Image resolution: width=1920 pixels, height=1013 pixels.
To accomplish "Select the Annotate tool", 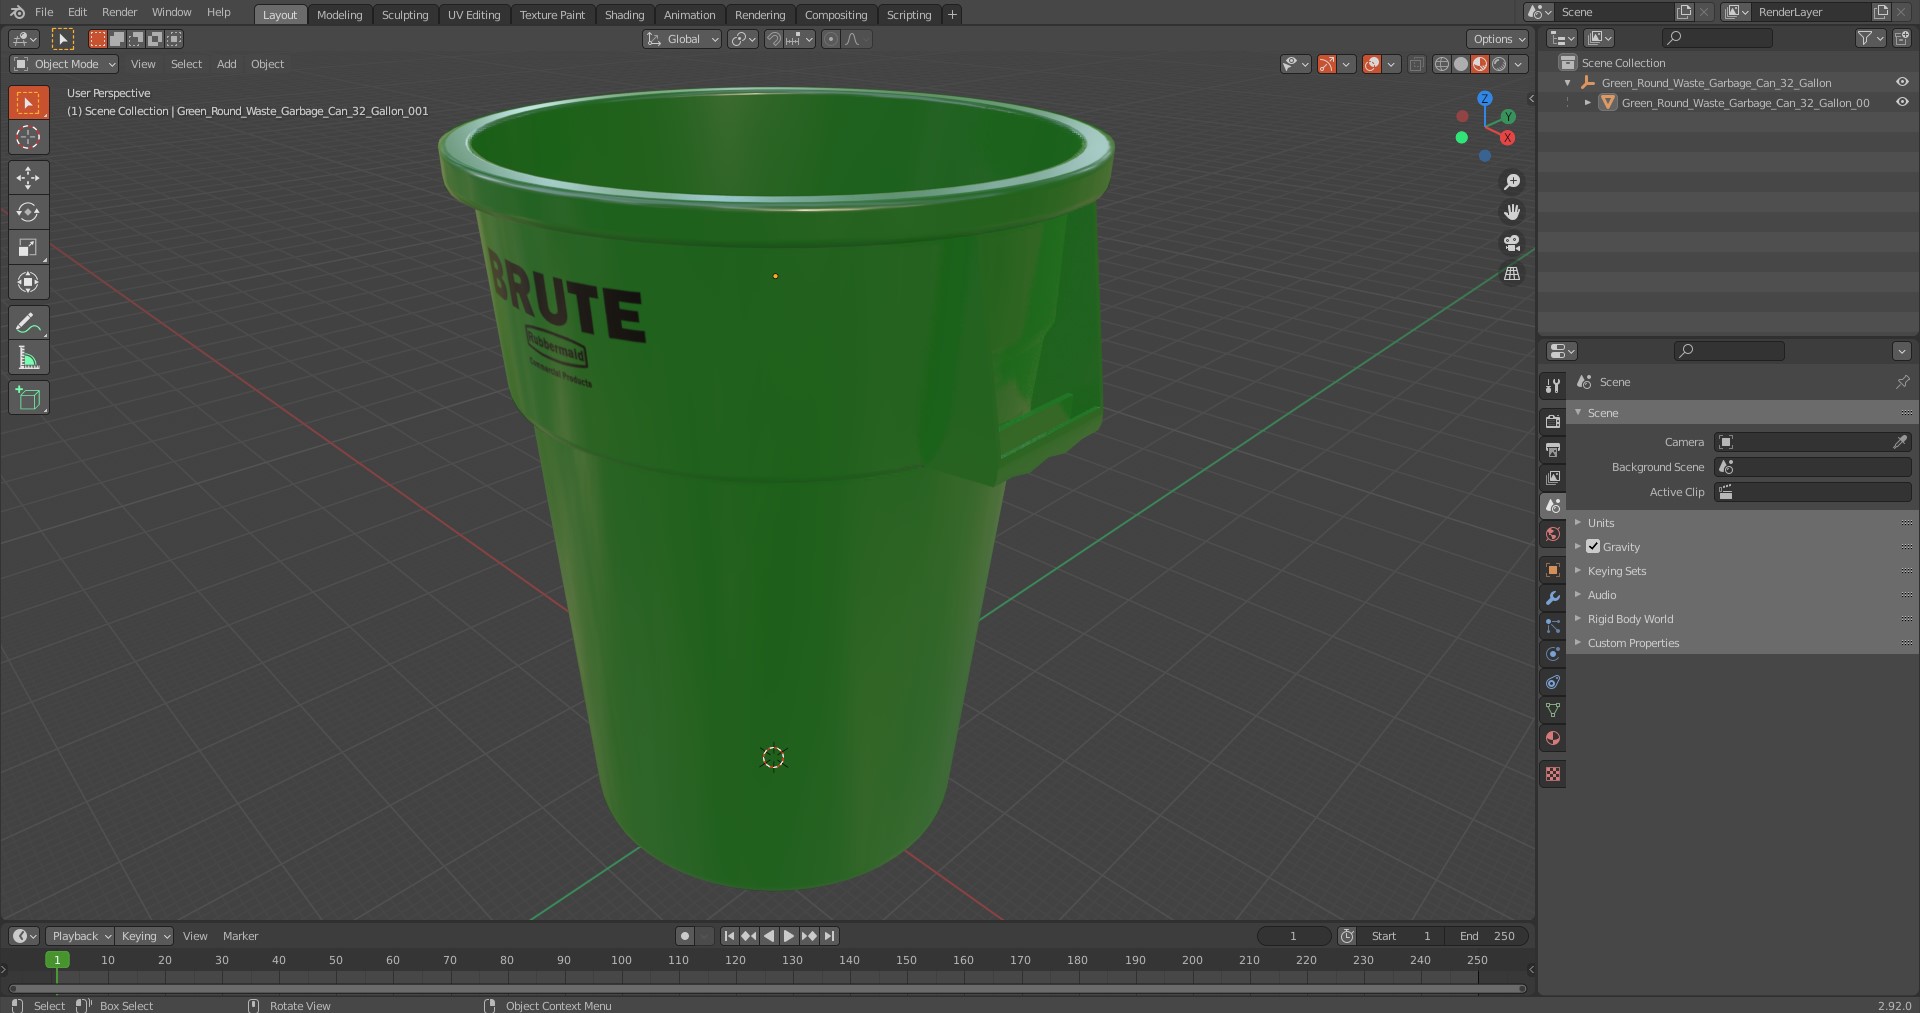I will 28,323.
